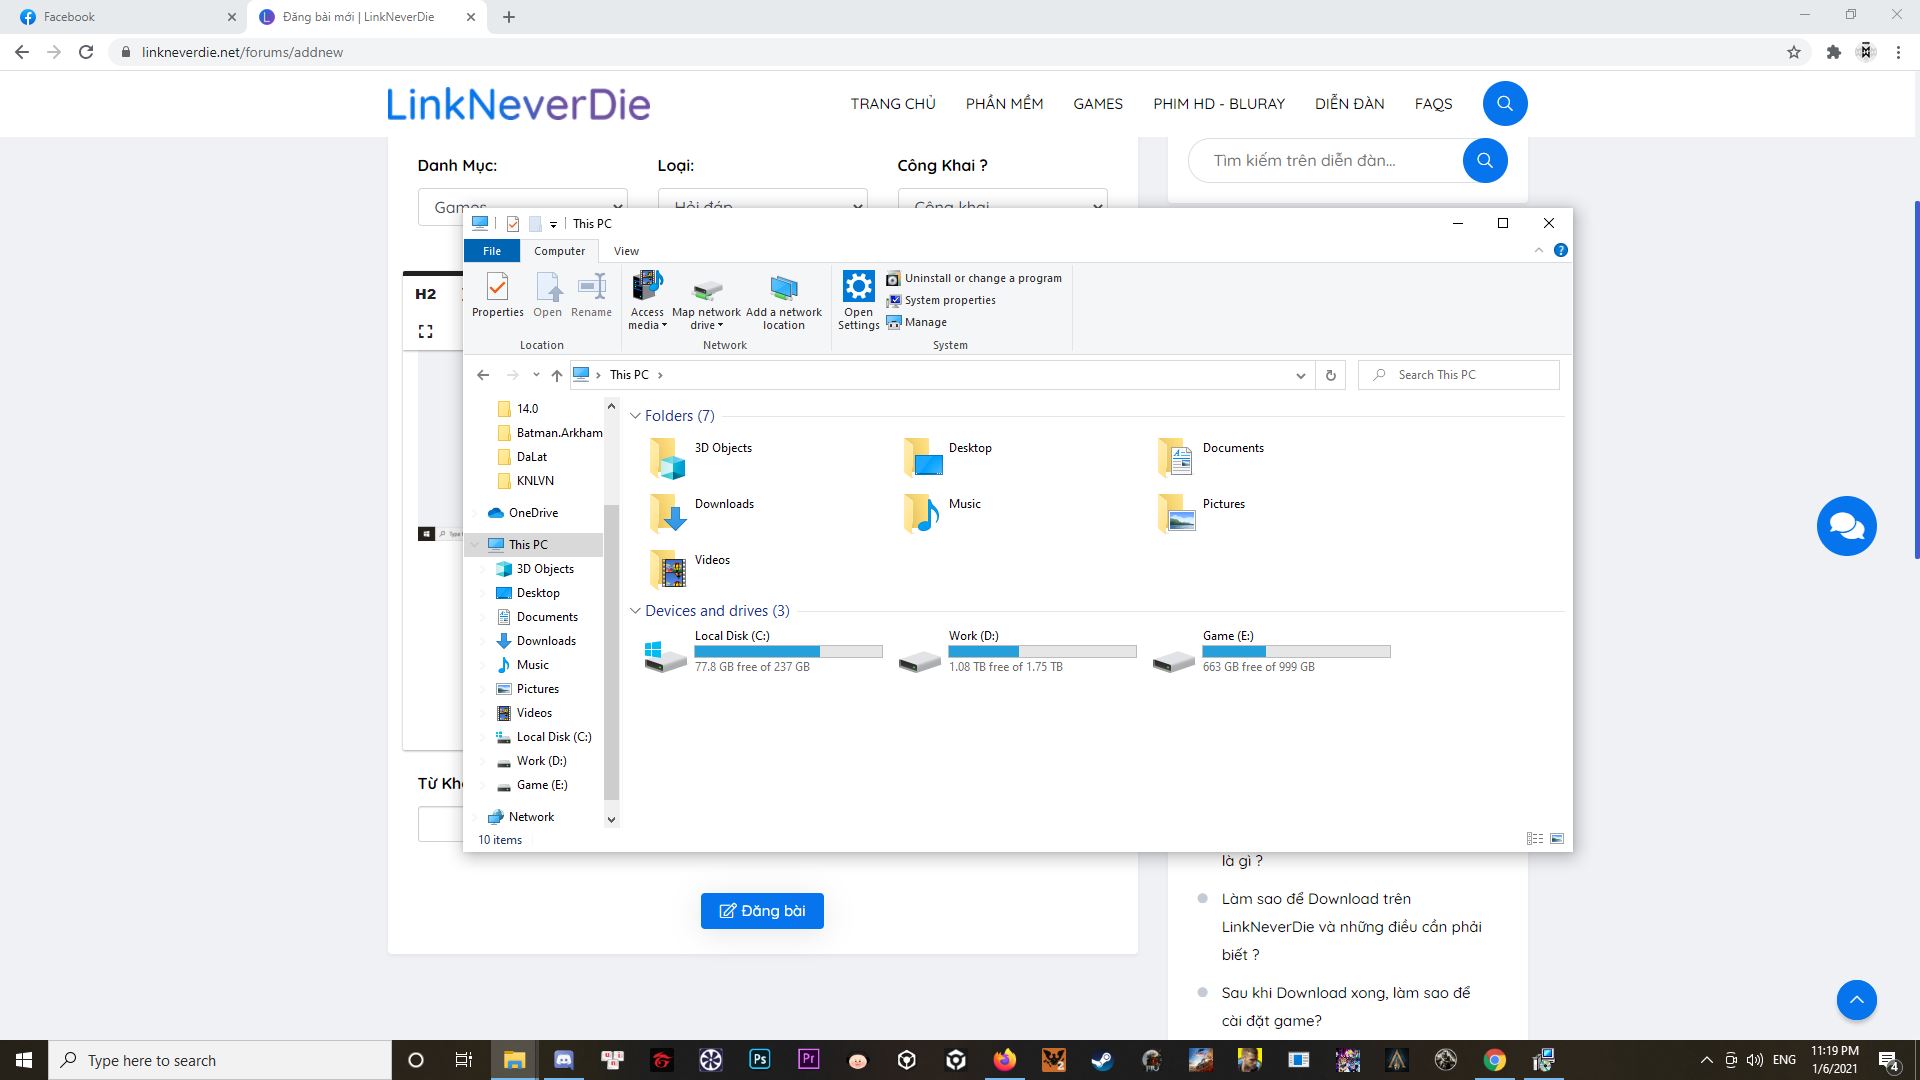Screen dimensions: 1920x1080
Task: Collapse the Devices and drives section
Action: pyautogui.click(x=635, y=611)
